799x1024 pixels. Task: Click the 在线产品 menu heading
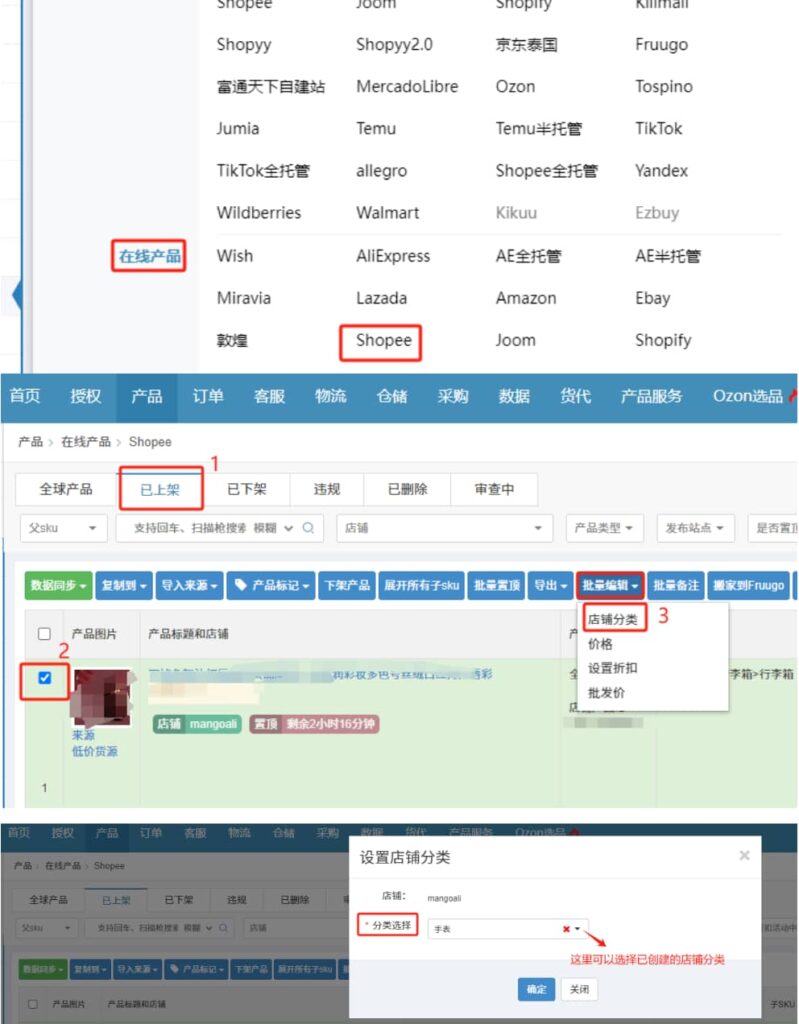[149, 256]
